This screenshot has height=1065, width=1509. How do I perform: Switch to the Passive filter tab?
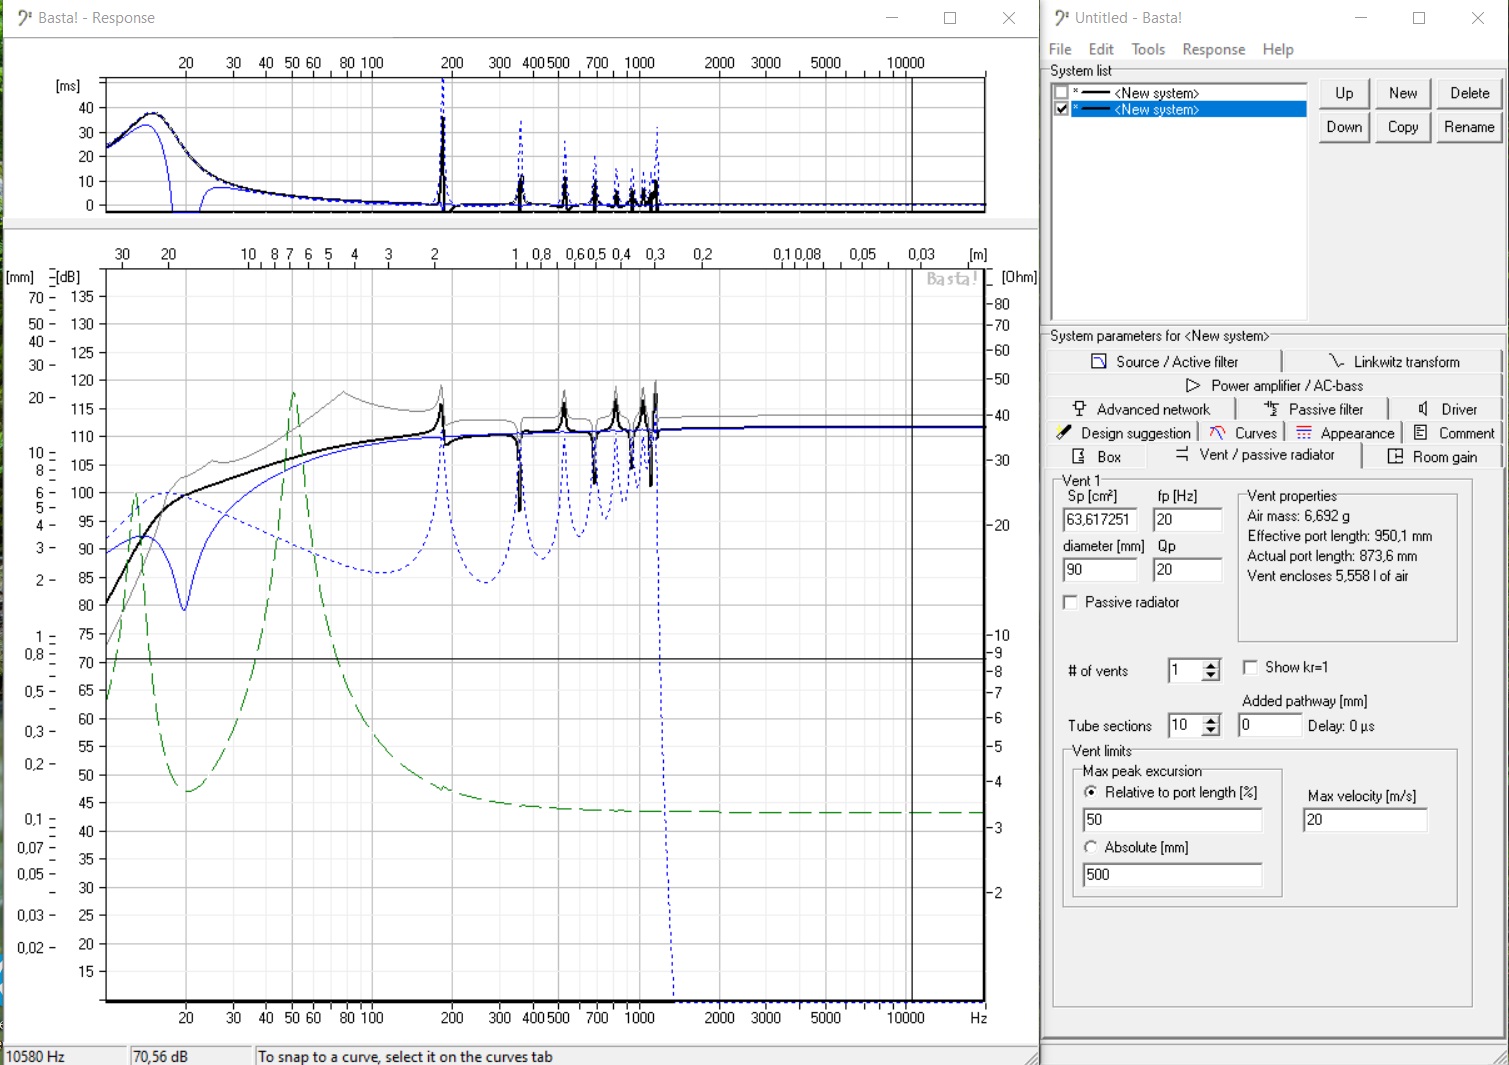click(1313, 409)
